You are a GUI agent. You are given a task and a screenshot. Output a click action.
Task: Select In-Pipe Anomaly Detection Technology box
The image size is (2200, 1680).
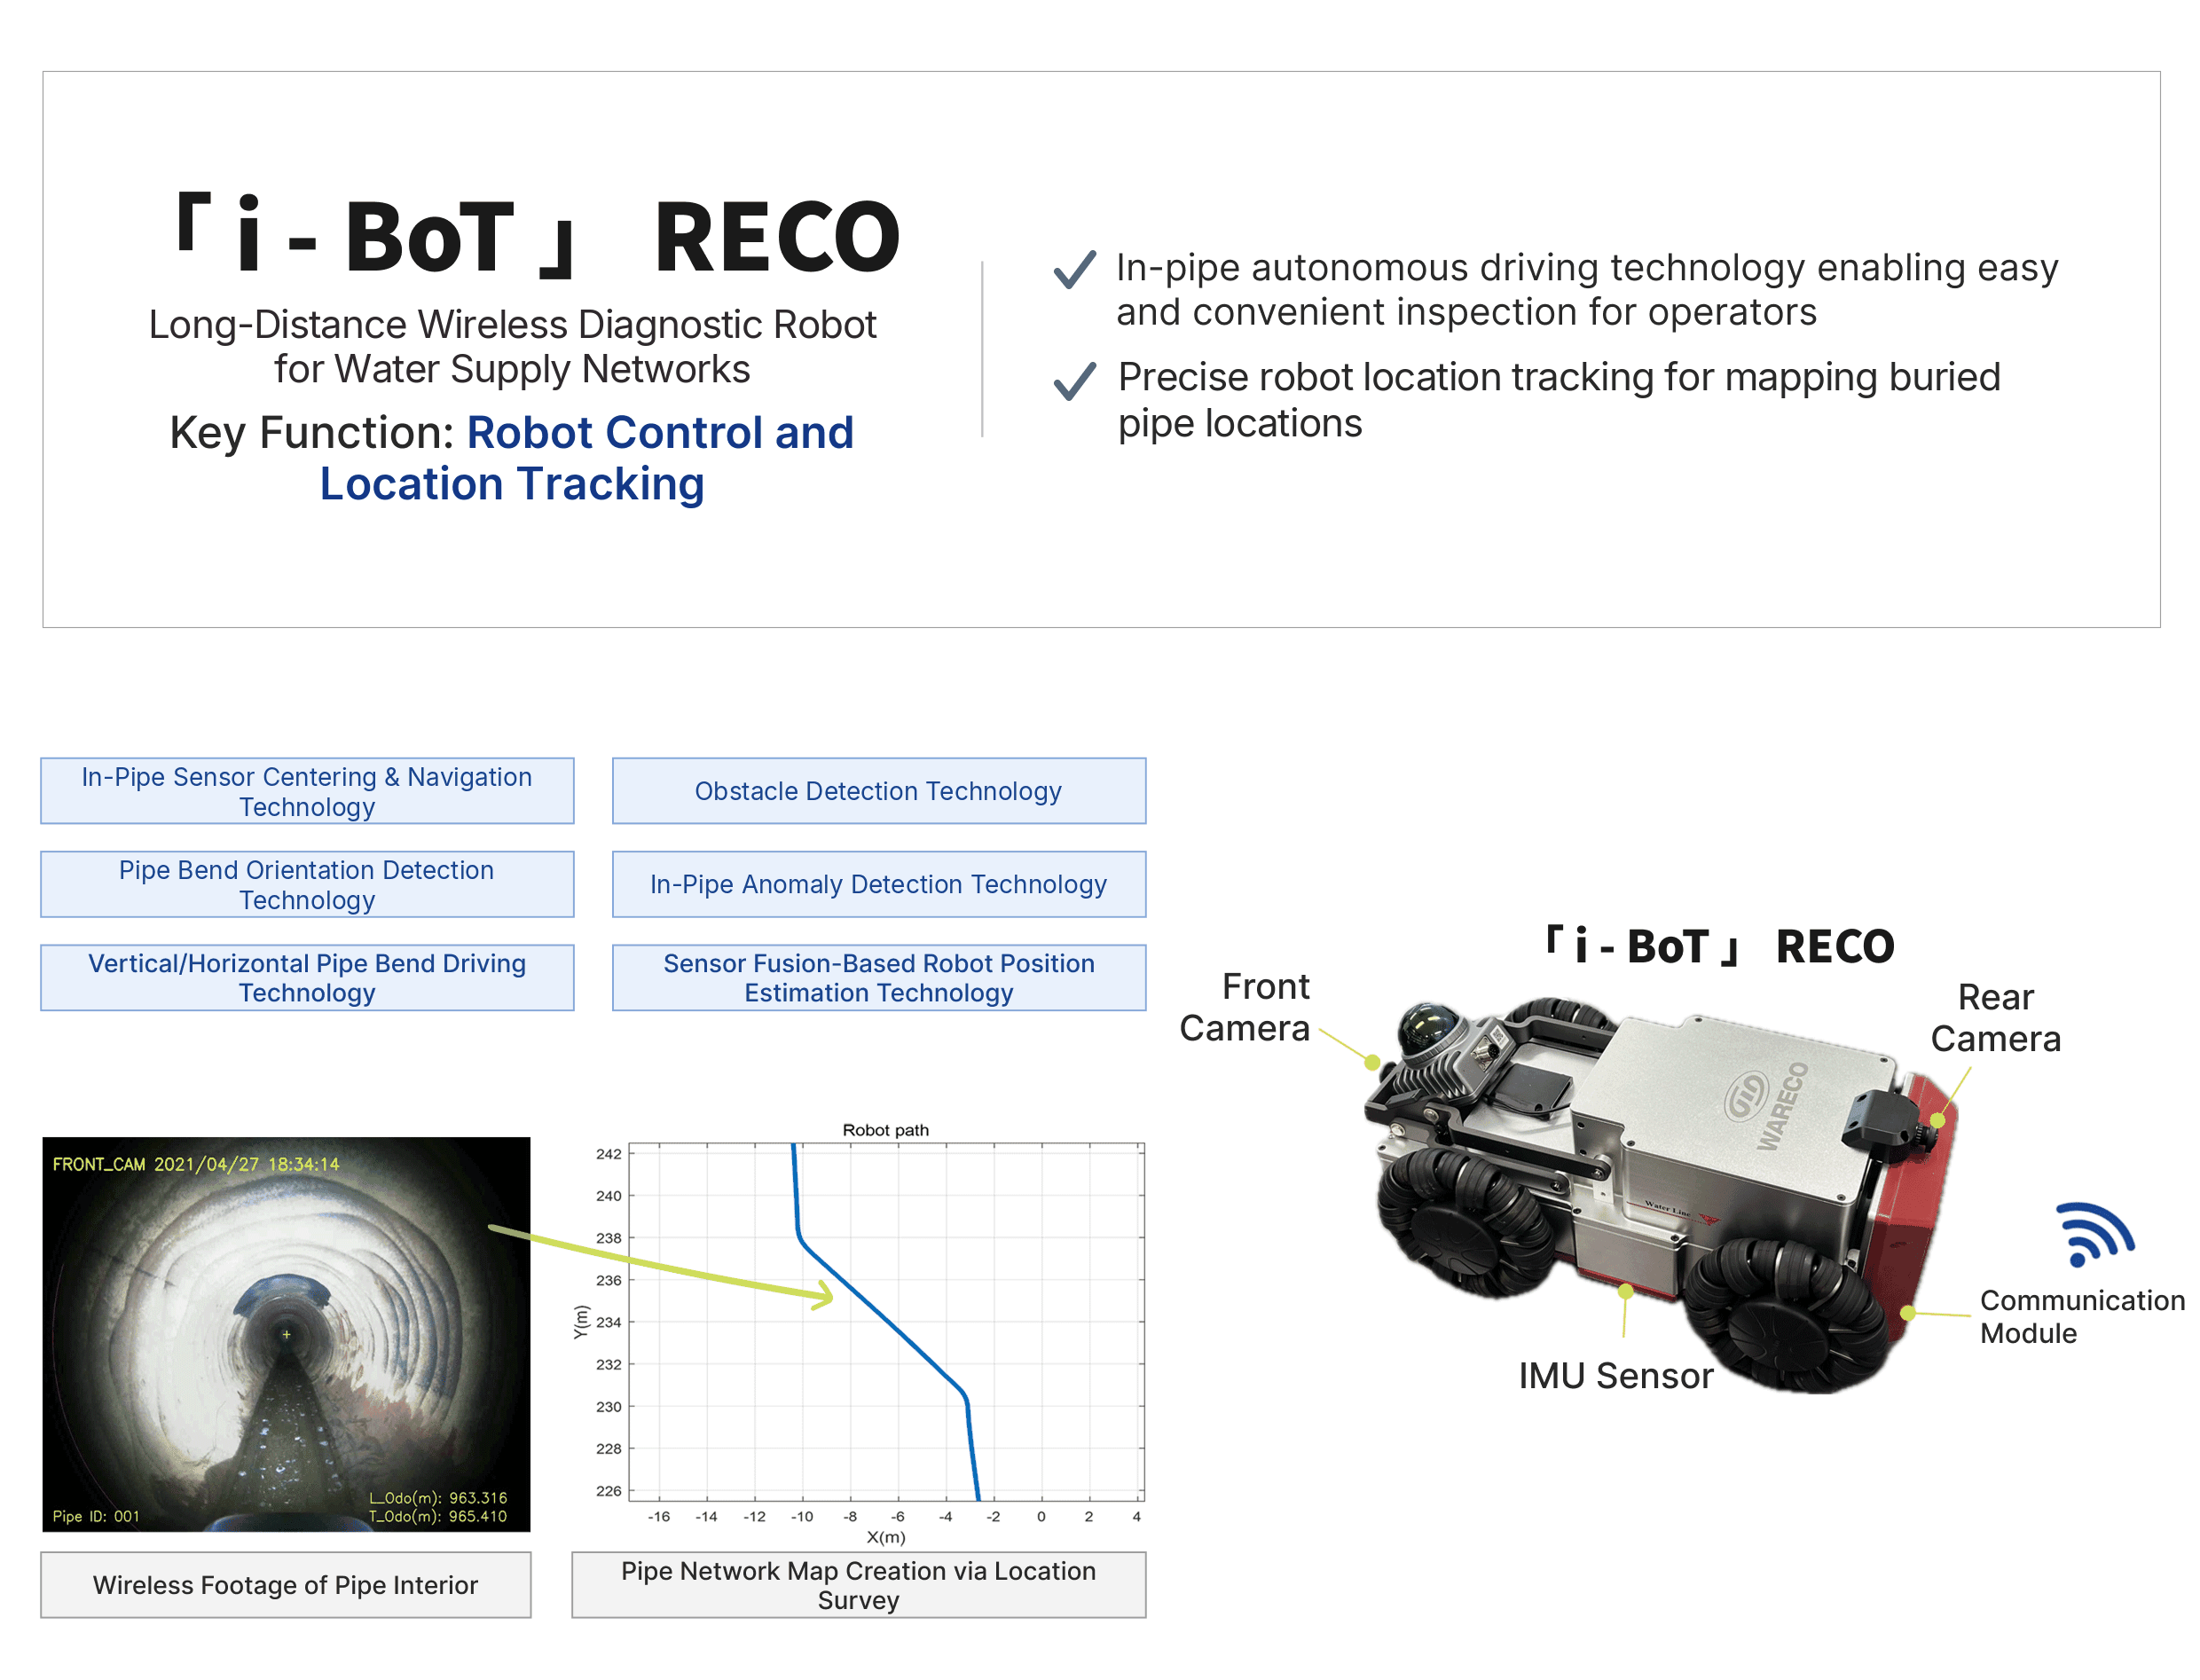click(878, 884)
